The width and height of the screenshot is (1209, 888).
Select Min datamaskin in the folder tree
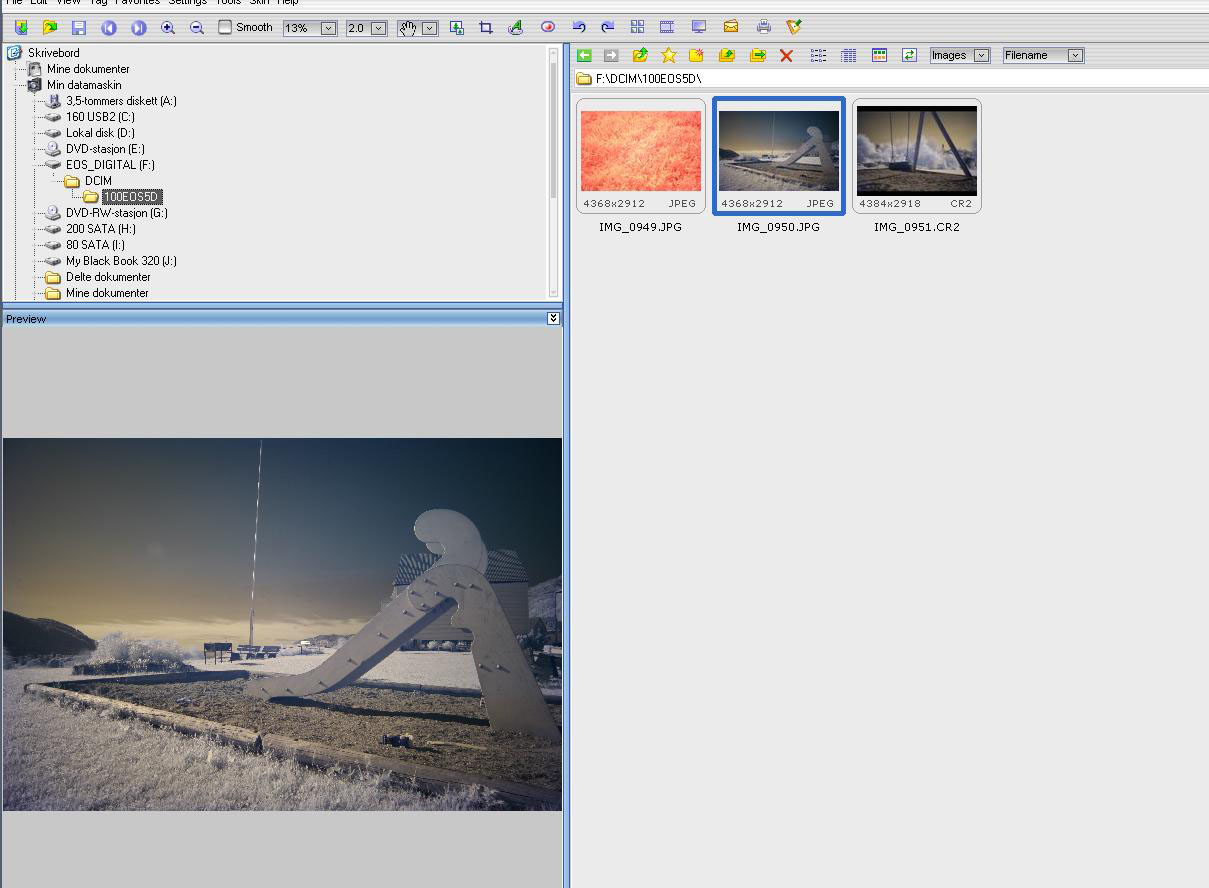click(x=84, y=85)
